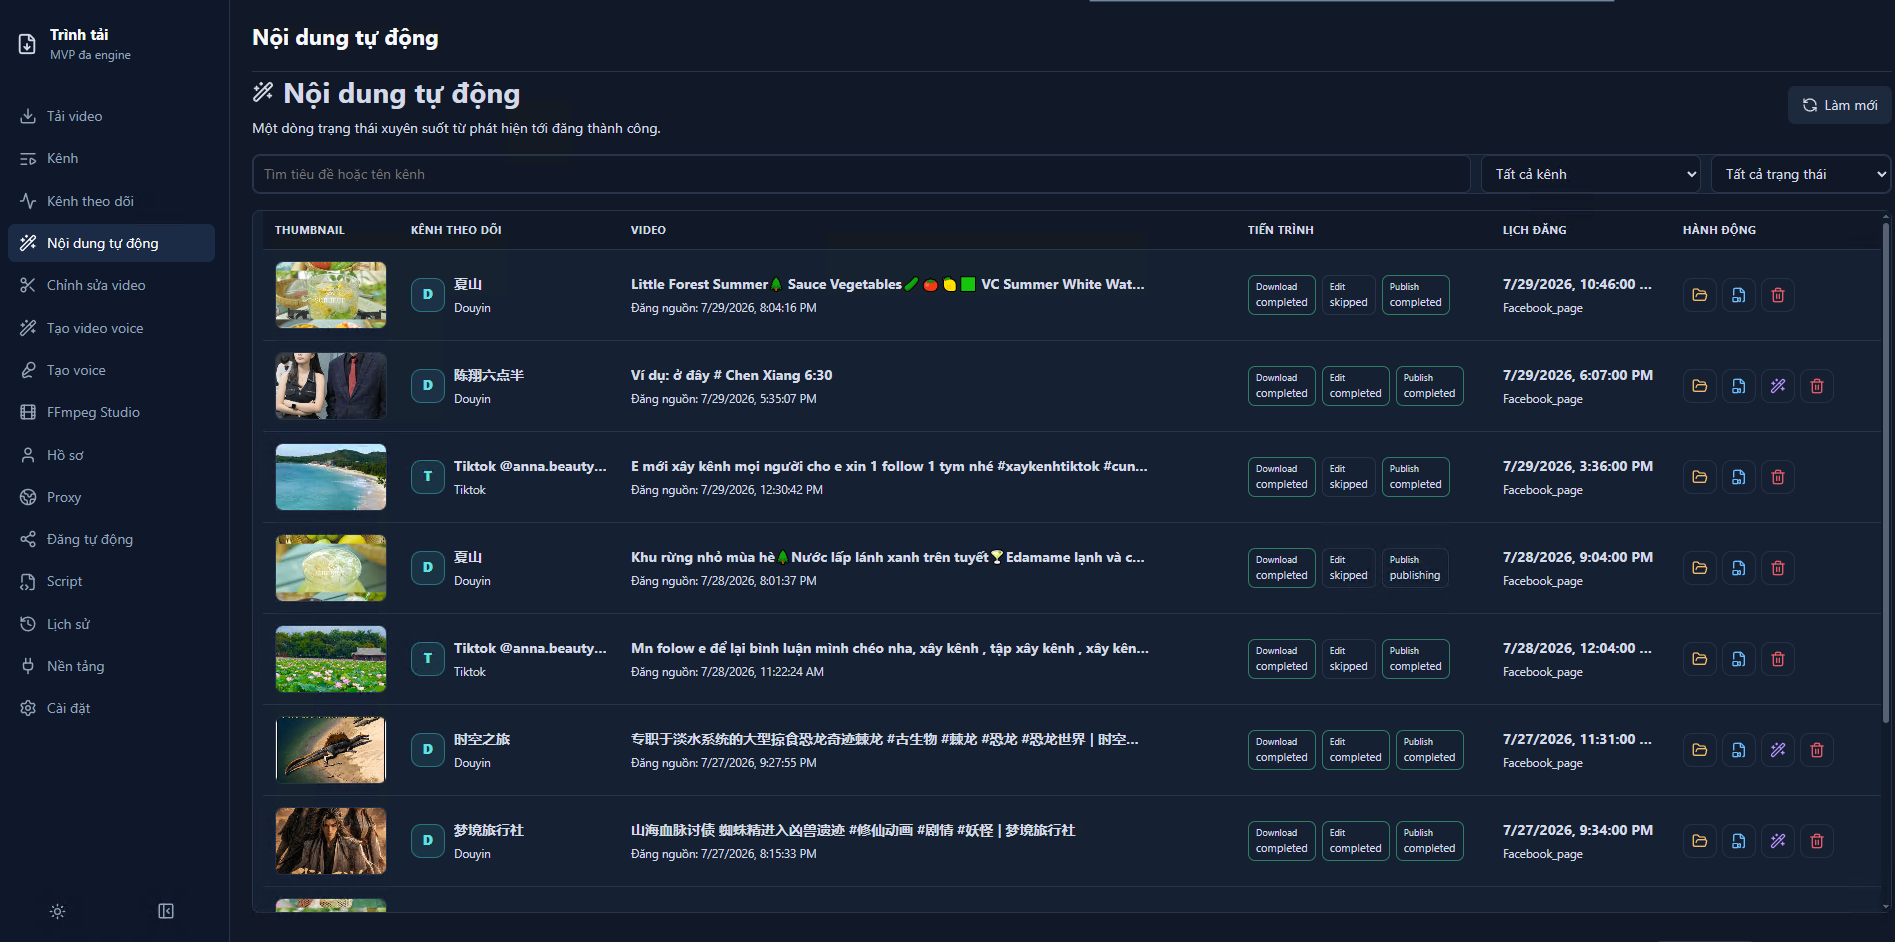Open Hồ sơ profiles in sidebar
Viewport: 1895px width, 942px height.
111,455
